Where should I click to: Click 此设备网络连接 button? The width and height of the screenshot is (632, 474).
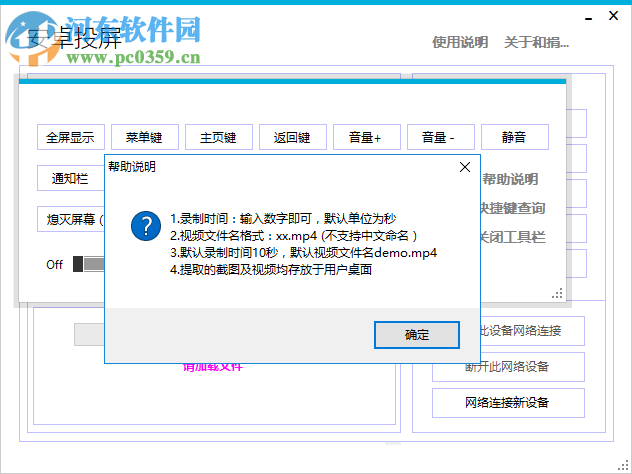[532, 331]
